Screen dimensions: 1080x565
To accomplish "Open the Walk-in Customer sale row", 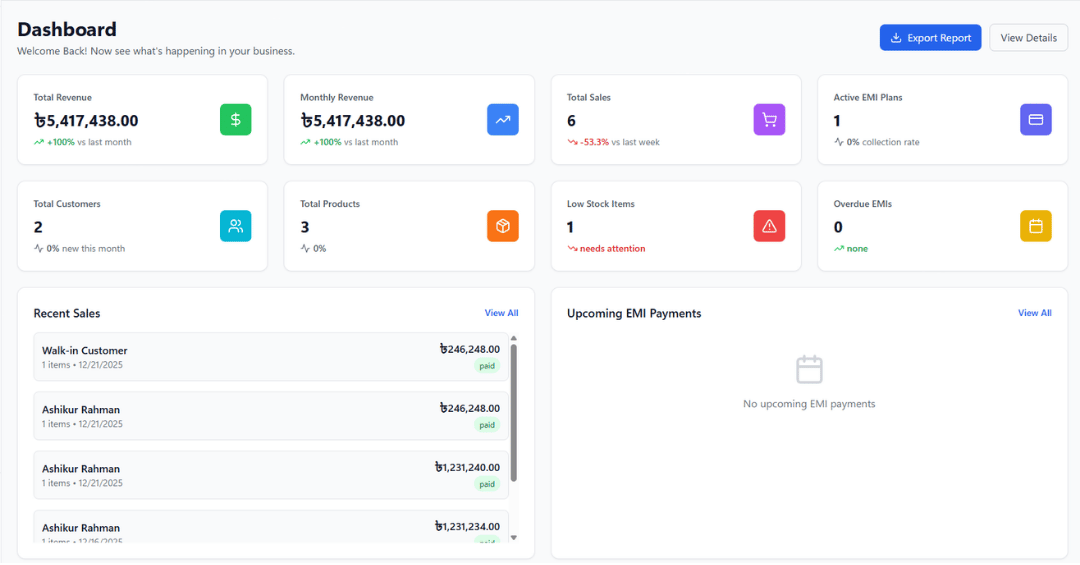I will click(271, 357).
